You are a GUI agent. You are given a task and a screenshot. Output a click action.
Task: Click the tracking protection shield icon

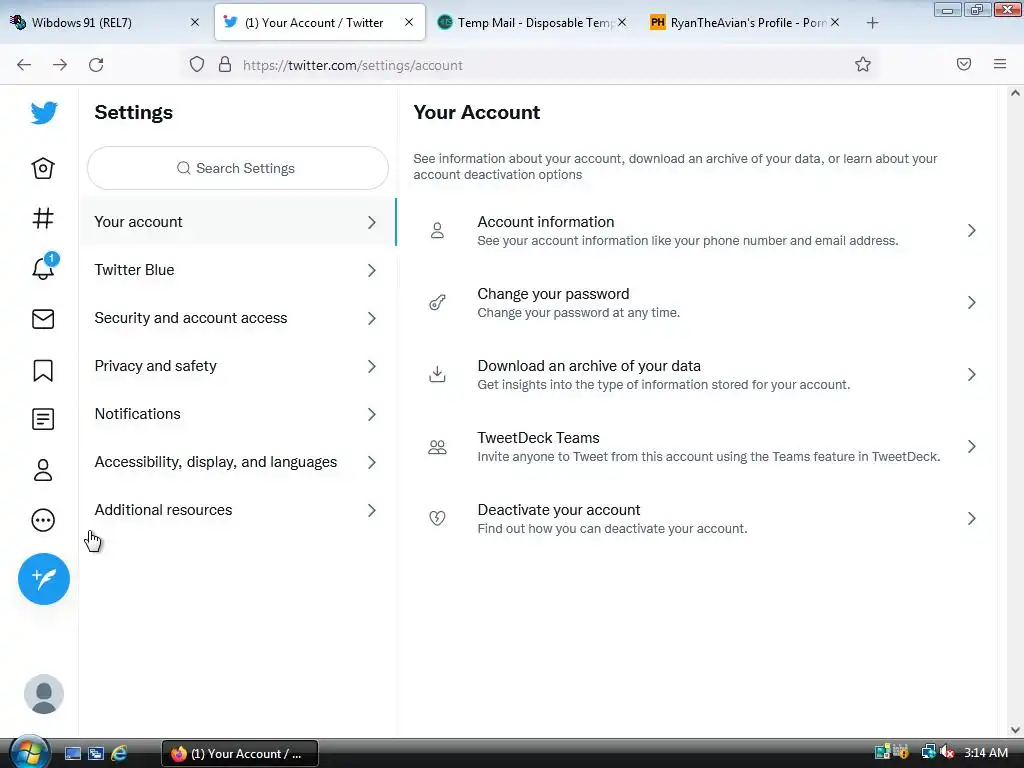(197, 64)
